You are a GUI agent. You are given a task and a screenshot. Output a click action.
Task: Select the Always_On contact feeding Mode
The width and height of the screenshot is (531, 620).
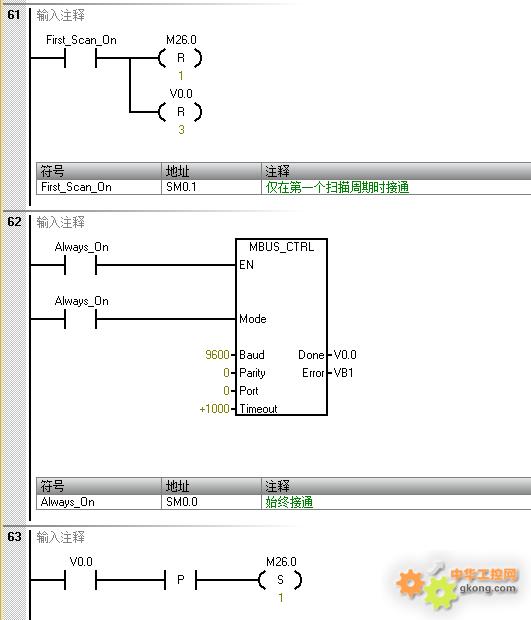click(x=81, y=319)
